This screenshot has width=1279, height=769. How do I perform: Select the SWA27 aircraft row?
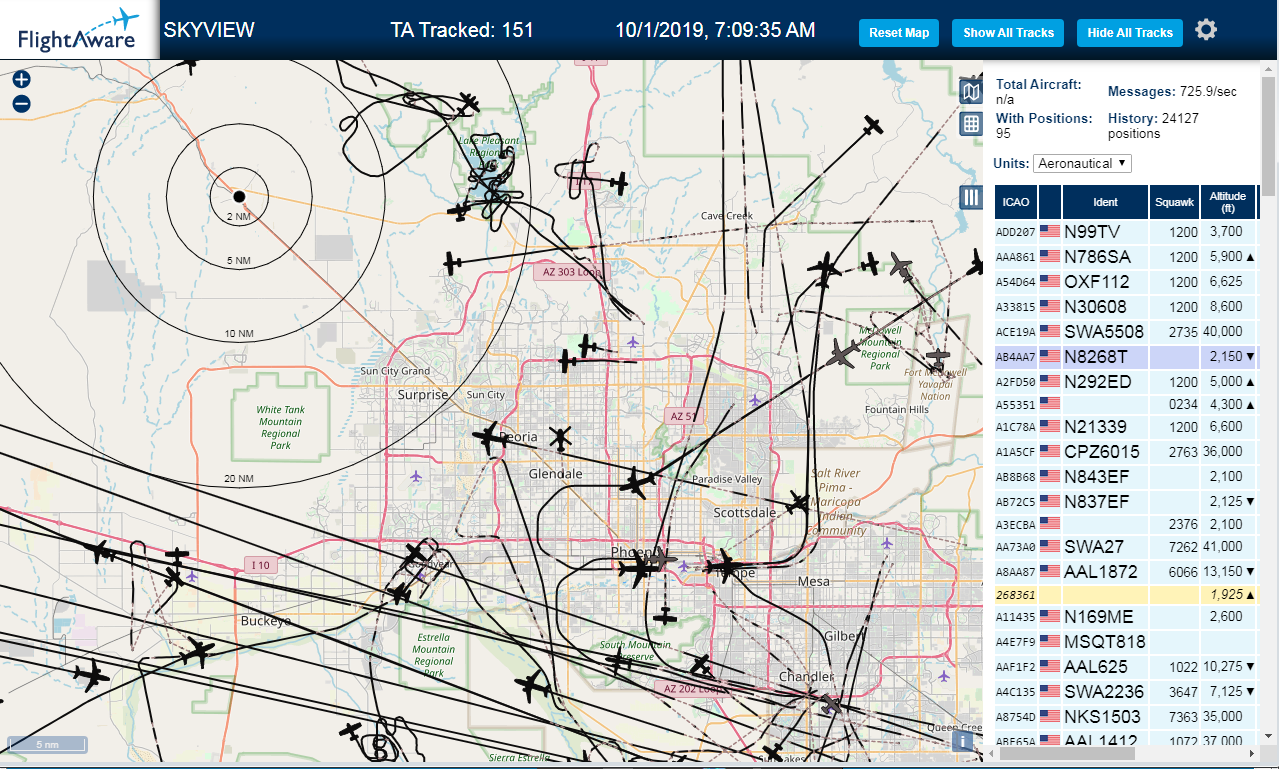coord(1127,546)
